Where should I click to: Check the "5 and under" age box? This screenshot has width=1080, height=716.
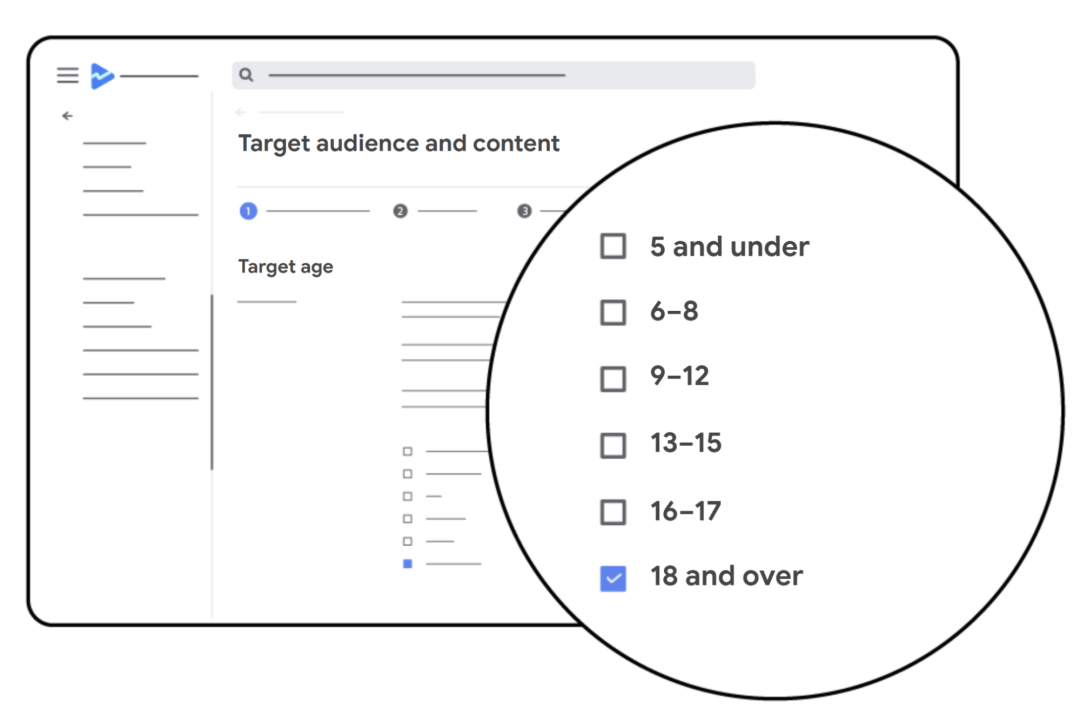pos(613,246)
